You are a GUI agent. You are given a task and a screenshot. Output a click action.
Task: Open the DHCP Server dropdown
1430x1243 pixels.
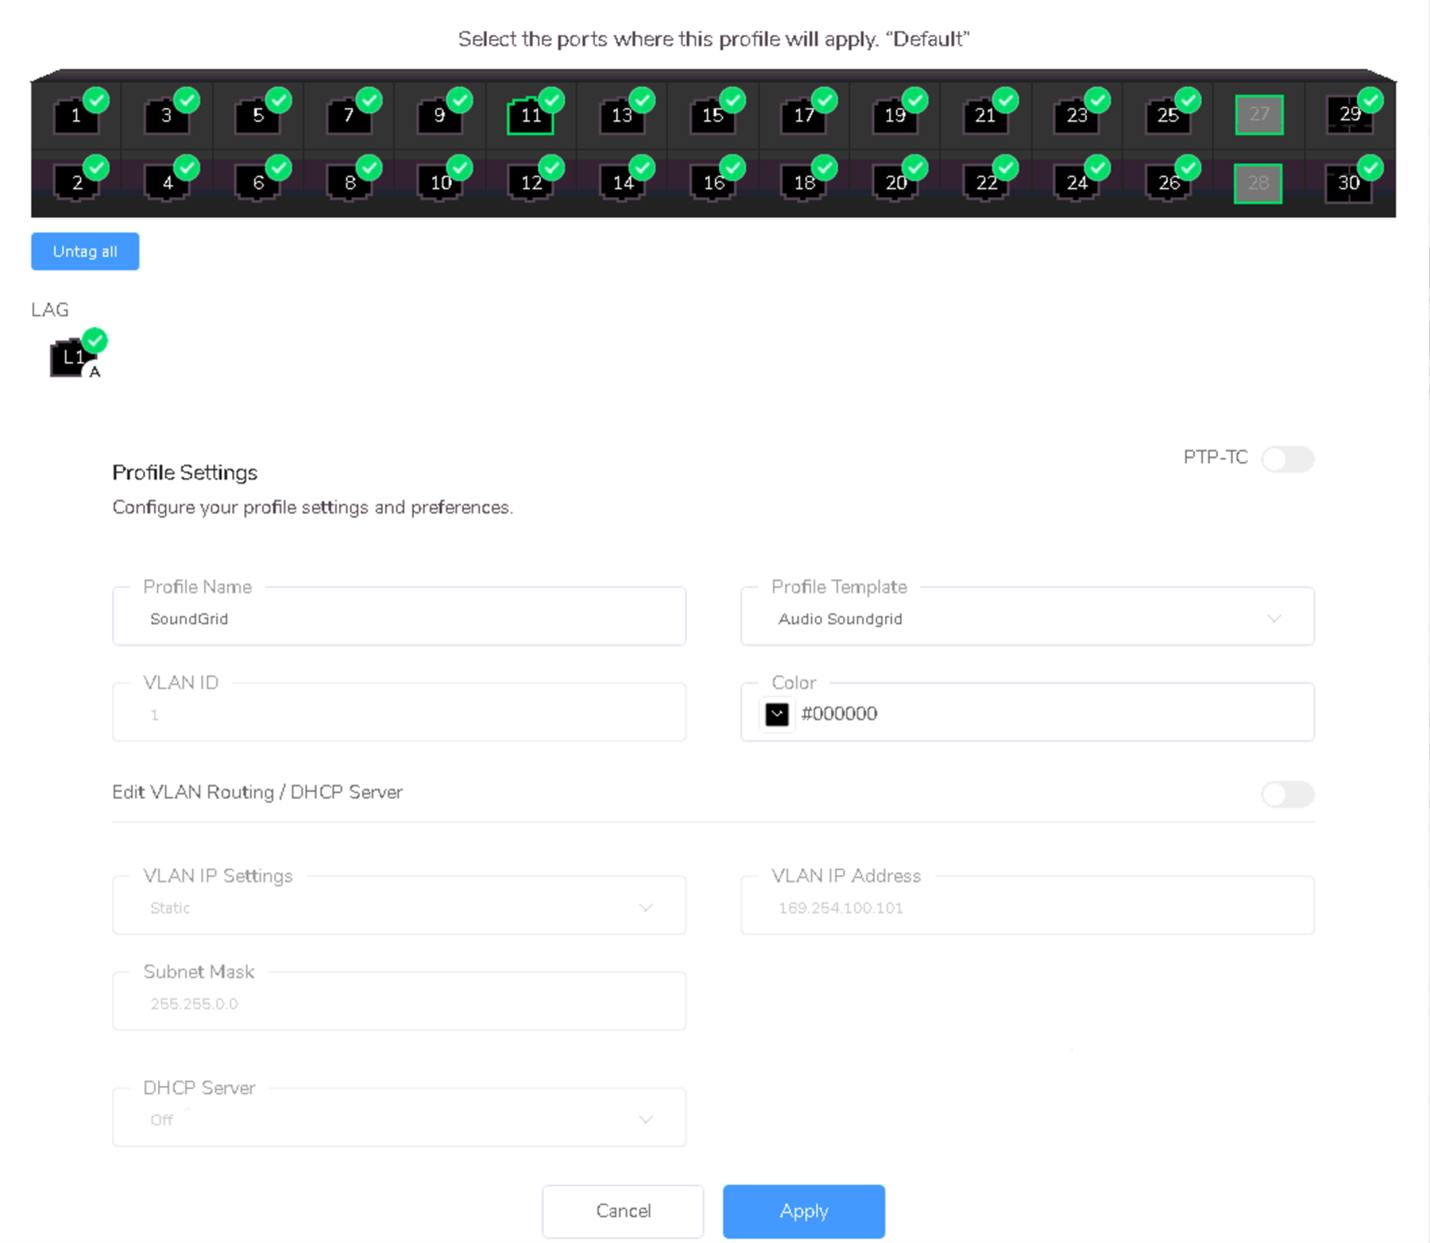point(399,1119)
